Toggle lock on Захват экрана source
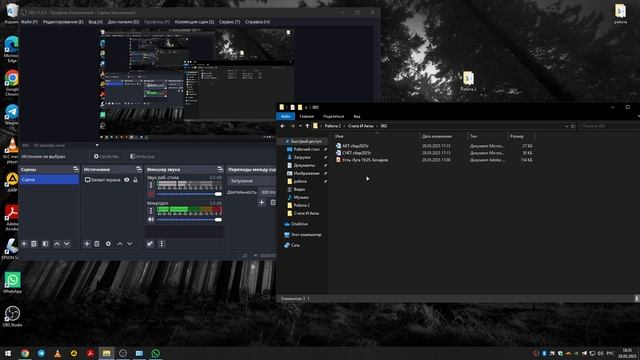The image size is (640, 360). [135, 180]
